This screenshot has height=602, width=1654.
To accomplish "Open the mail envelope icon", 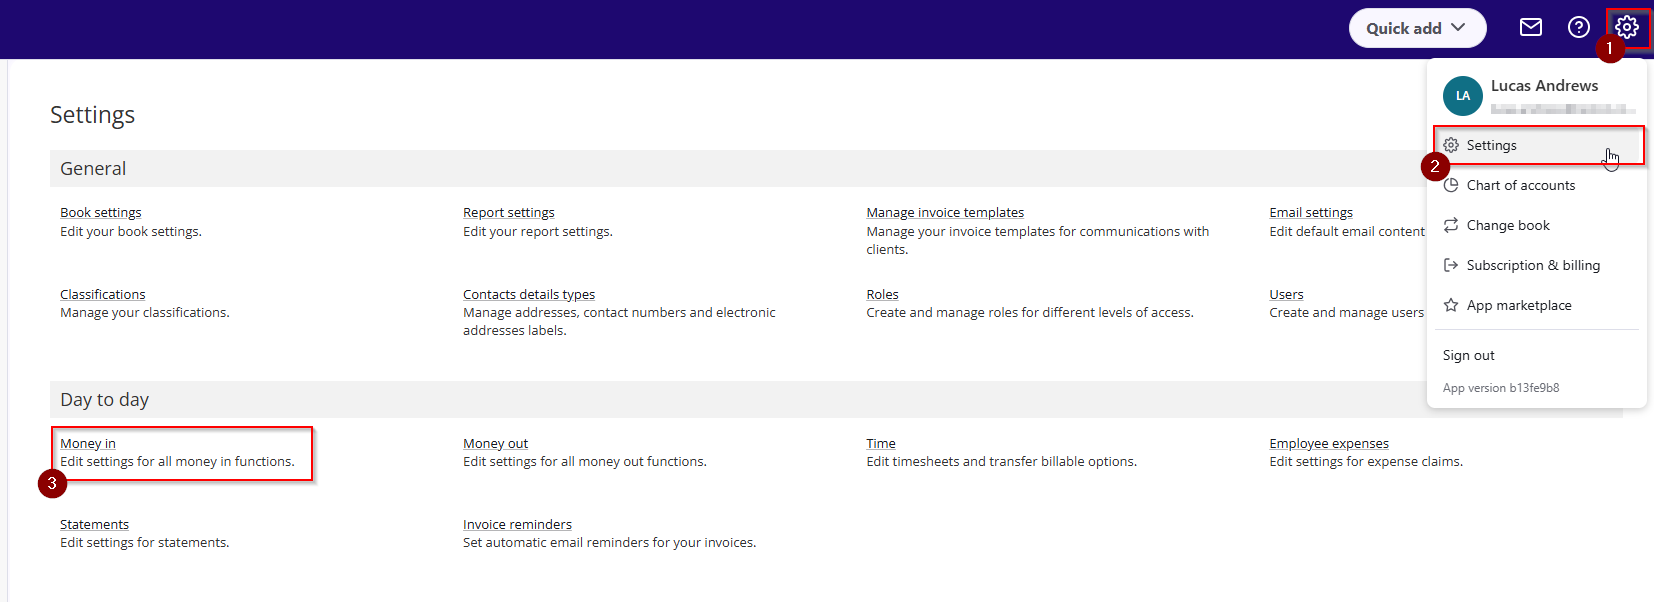I will point(1531,27).
